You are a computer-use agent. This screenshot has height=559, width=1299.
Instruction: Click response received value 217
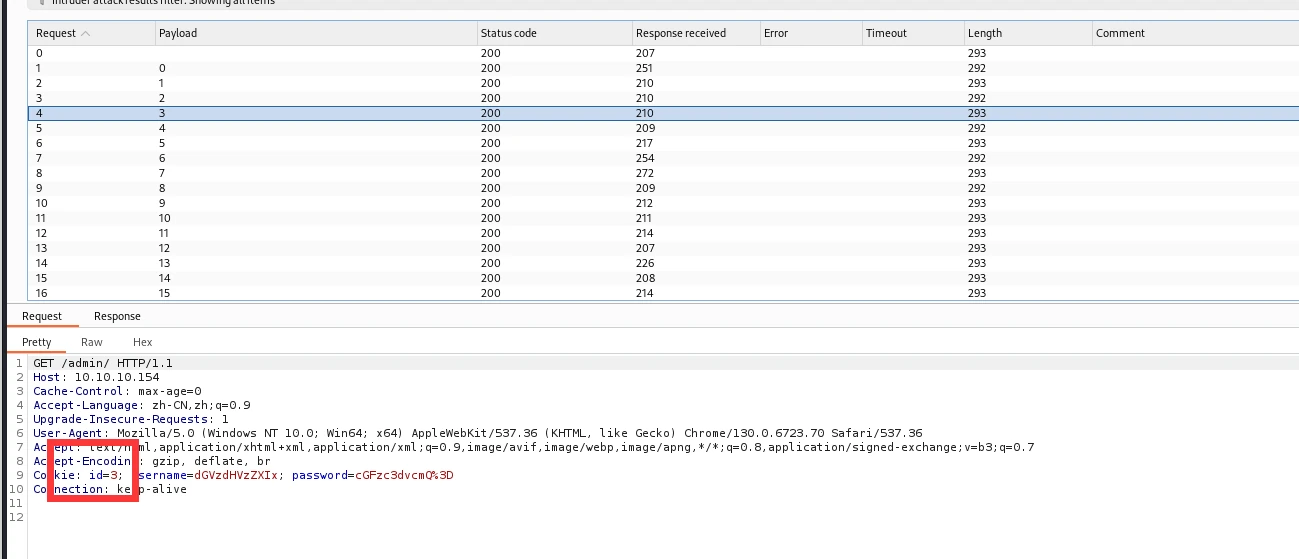[645, 143]
